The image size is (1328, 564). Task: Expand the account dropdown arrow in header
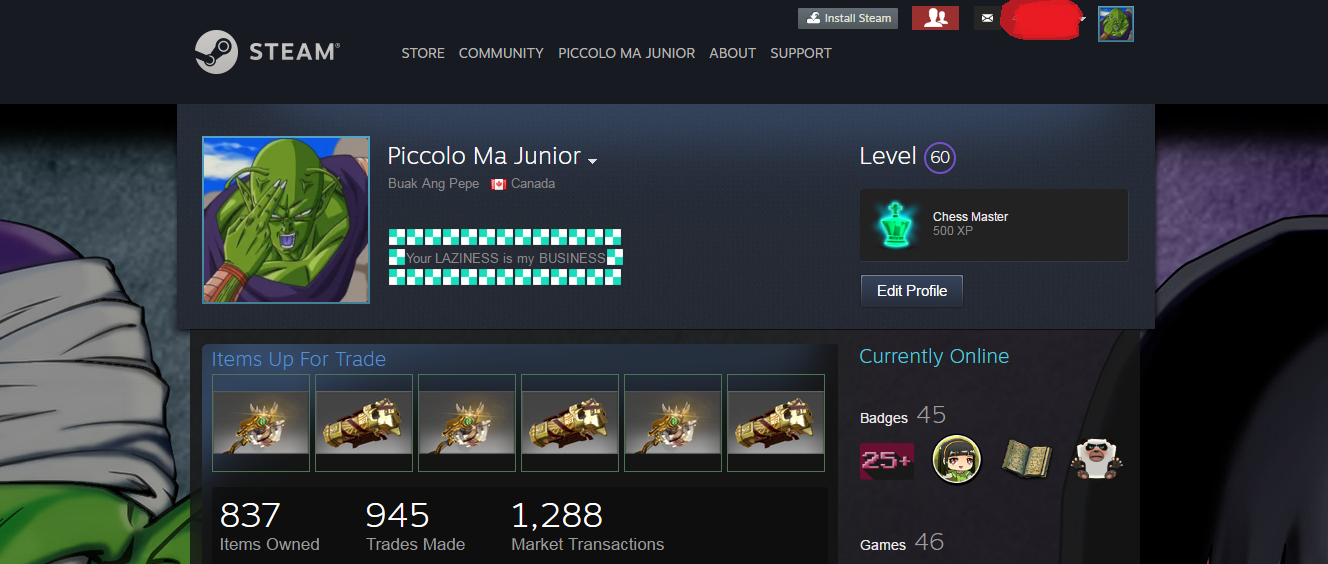1083,18
